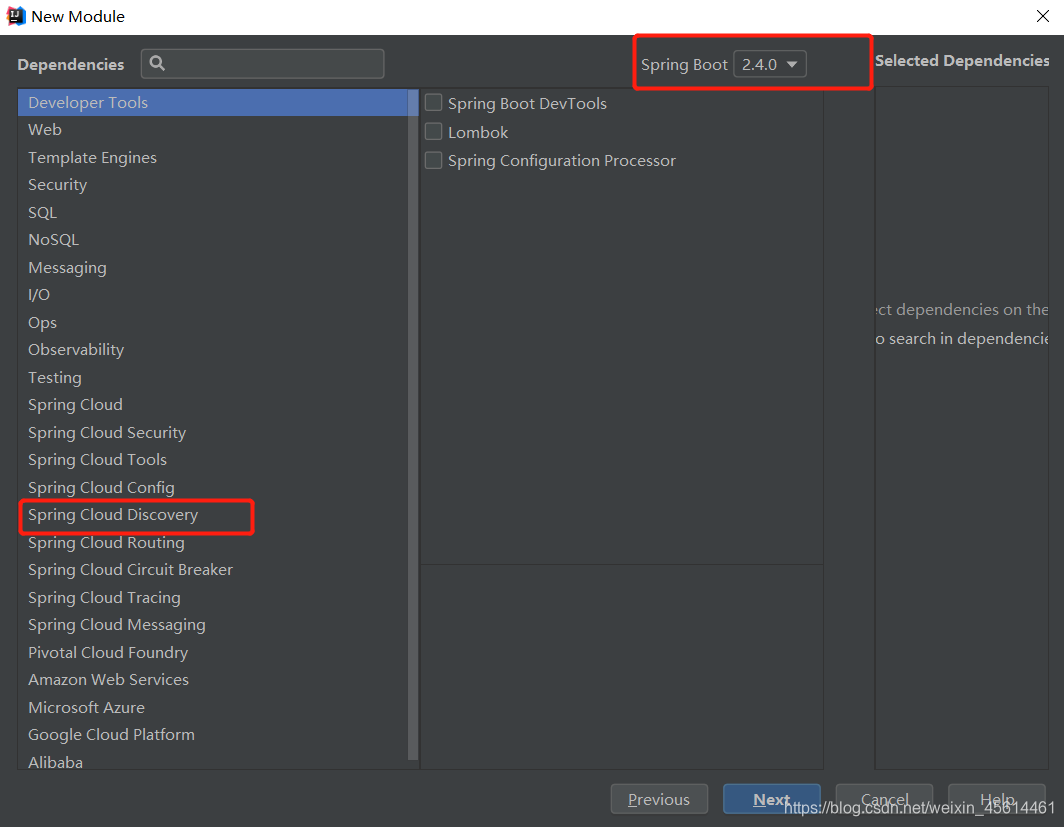The width and height of the screenshot is (1064, 827).
Task: Choose Spring Cloud Routing category
Action: [x=213, y=542]
